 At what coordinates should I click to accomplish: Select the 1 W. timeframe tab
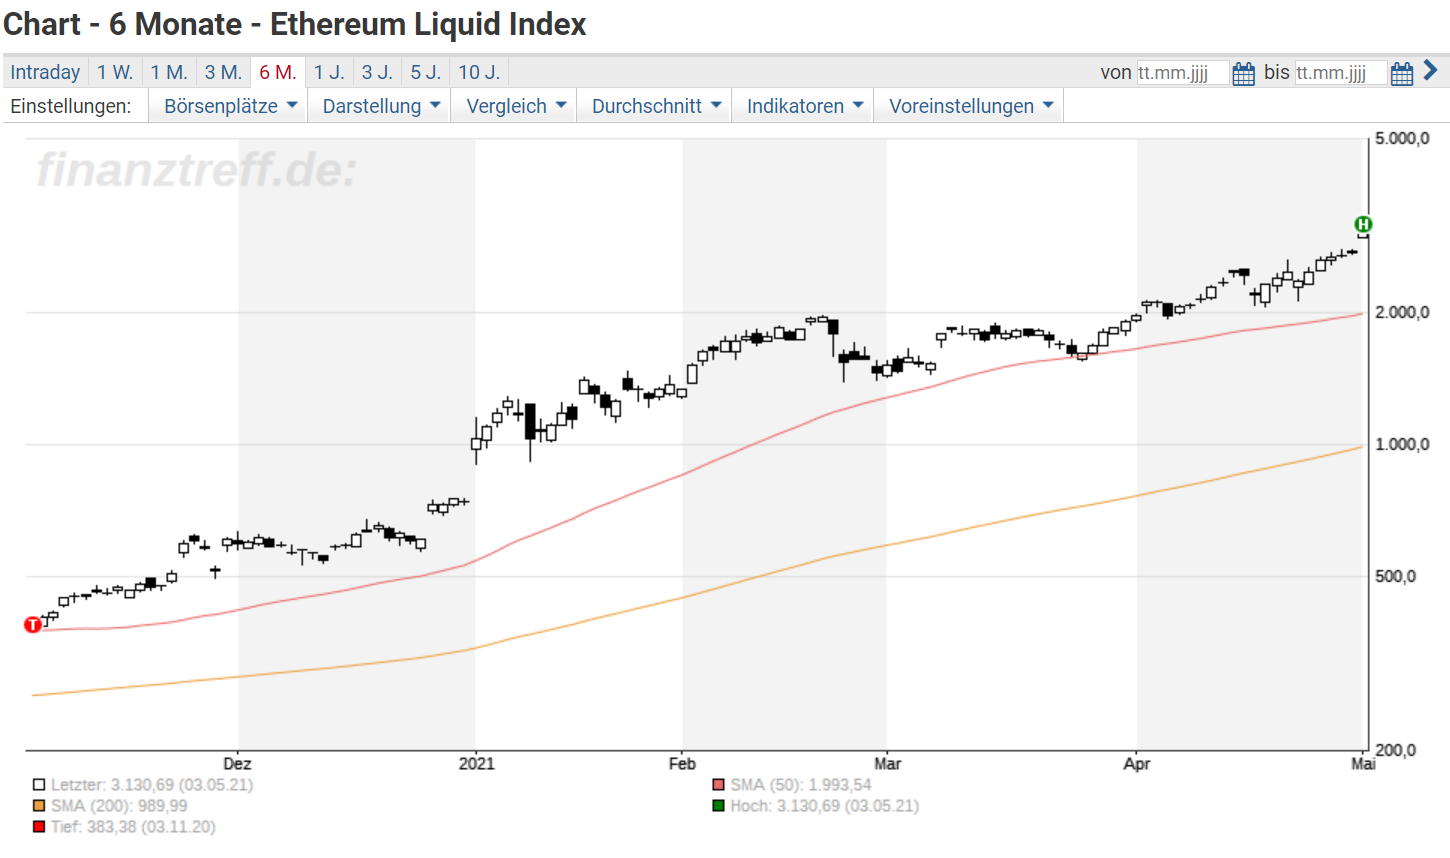115,72
